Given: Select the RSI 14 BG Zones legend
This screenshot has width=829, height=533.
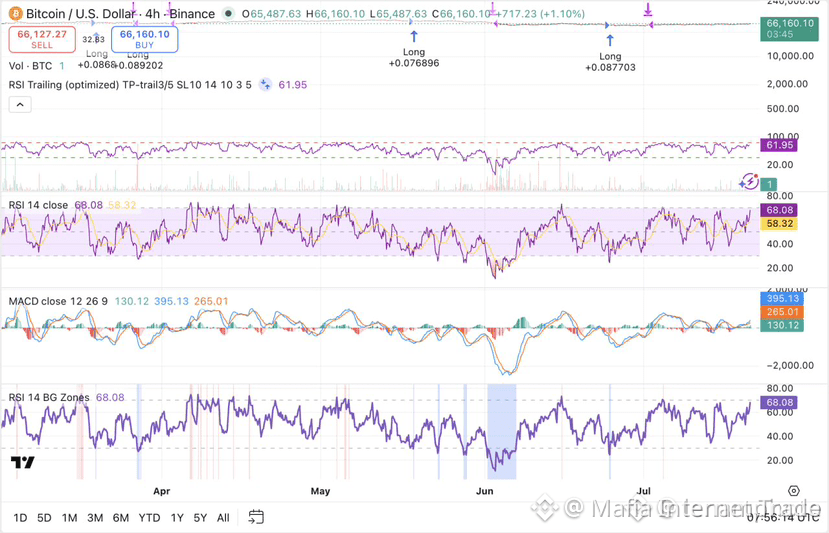Looking at the screenshot, I should [49, 397].
